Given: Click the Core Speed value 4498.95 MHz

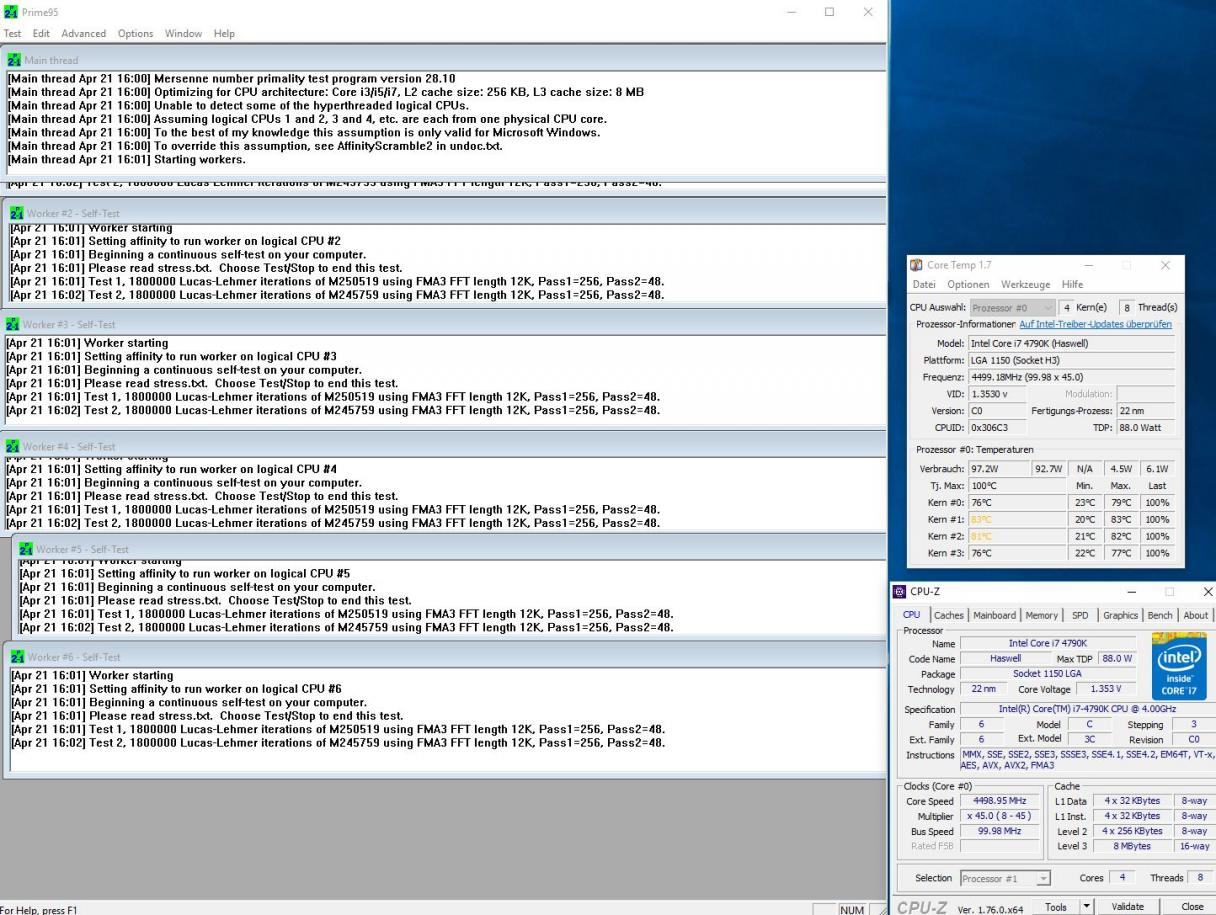Looking at the screenshot, I should [999, 801].
